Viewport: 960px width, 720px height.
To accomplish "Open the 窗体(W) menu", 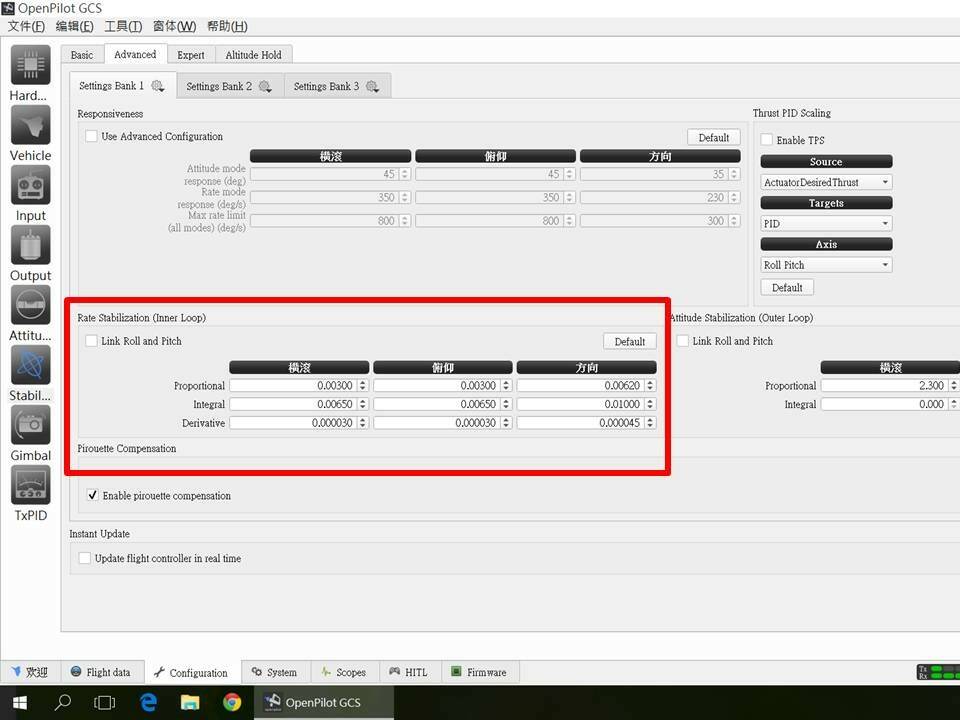I will tap(174, 26).
